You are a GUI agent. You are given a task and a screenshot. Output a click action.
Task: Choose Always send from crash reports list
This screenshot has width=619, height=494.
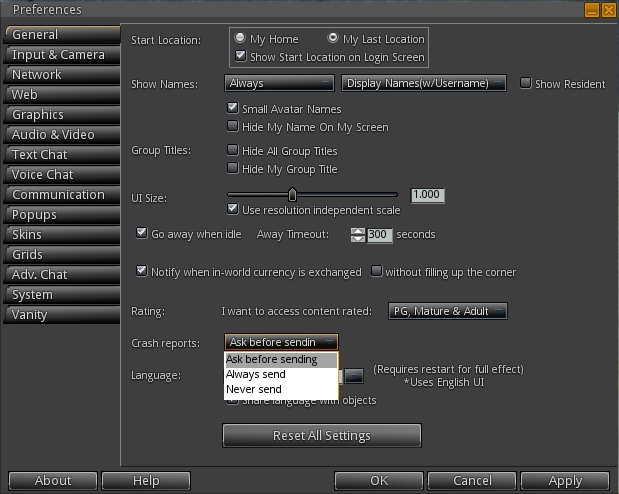255,374
